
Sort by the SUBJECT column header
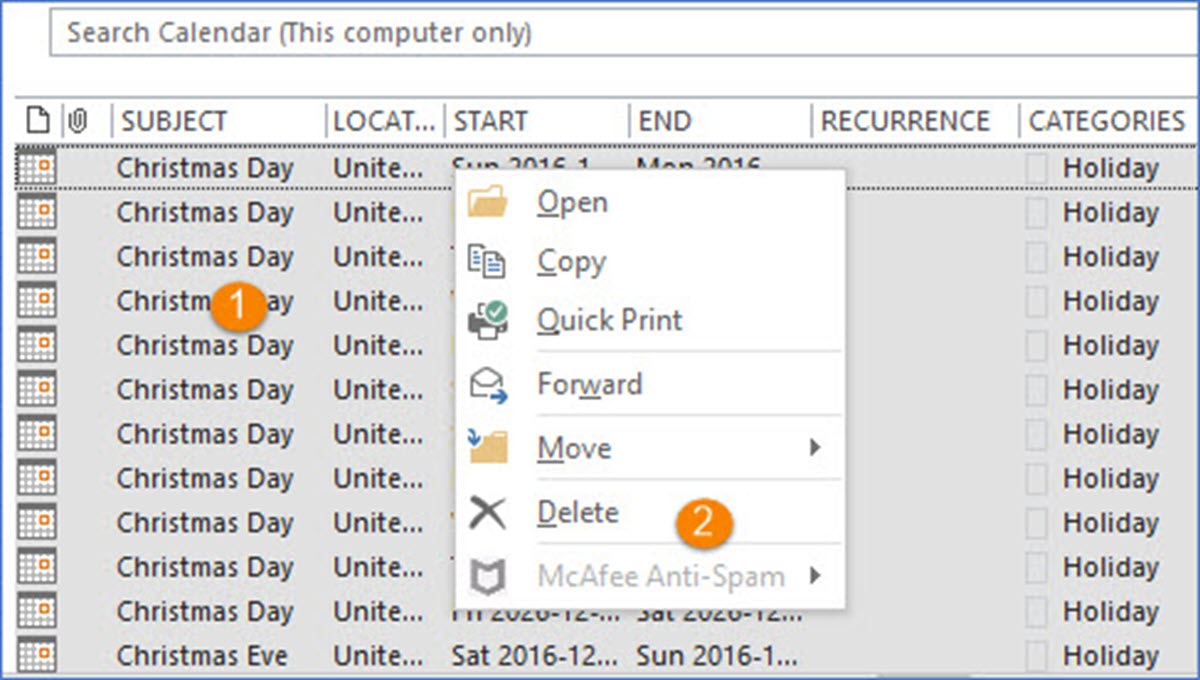pyautogui.click(x=174, y=121)
